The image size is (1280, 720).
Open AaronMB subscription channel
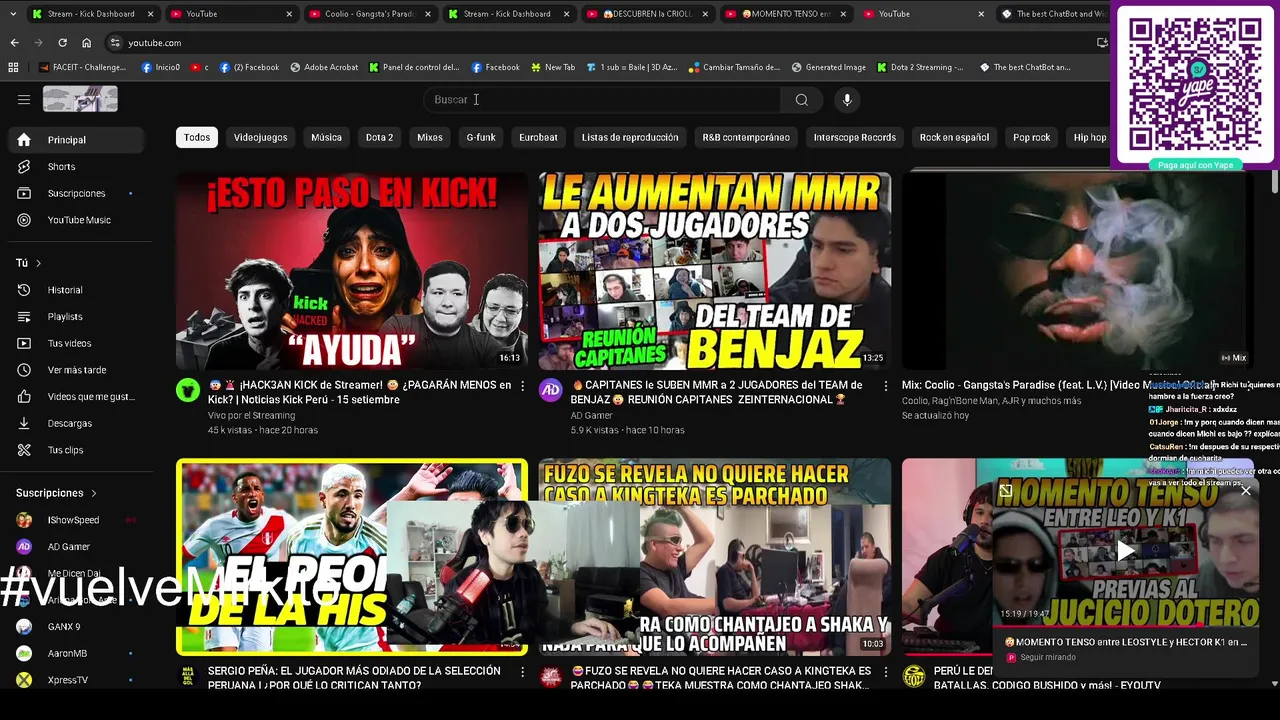pyautogui.click(x=66, y=653)
